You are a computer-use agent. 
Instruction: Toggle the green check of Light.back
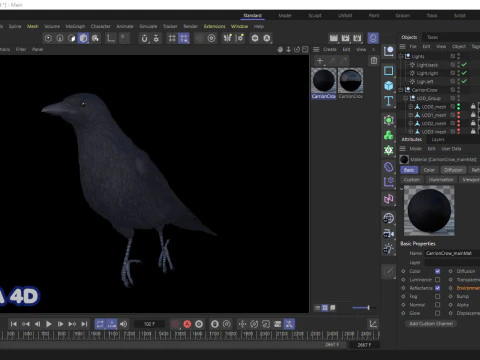pyautogui.click(x=464, y=65)
